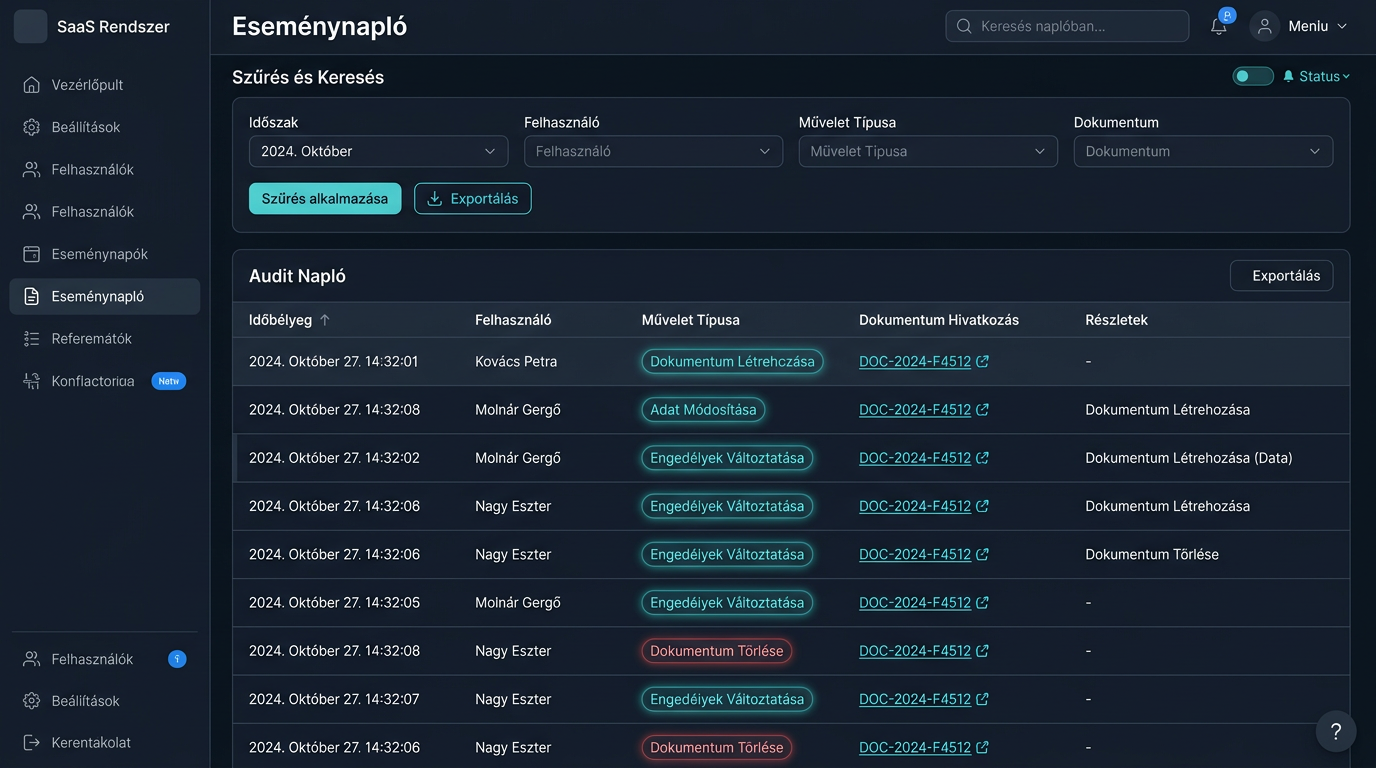The width and height of the screenshot is (1376, 768).
Task: Open external link icon in 14:32:01 row
Action: [x=982, y=361]
